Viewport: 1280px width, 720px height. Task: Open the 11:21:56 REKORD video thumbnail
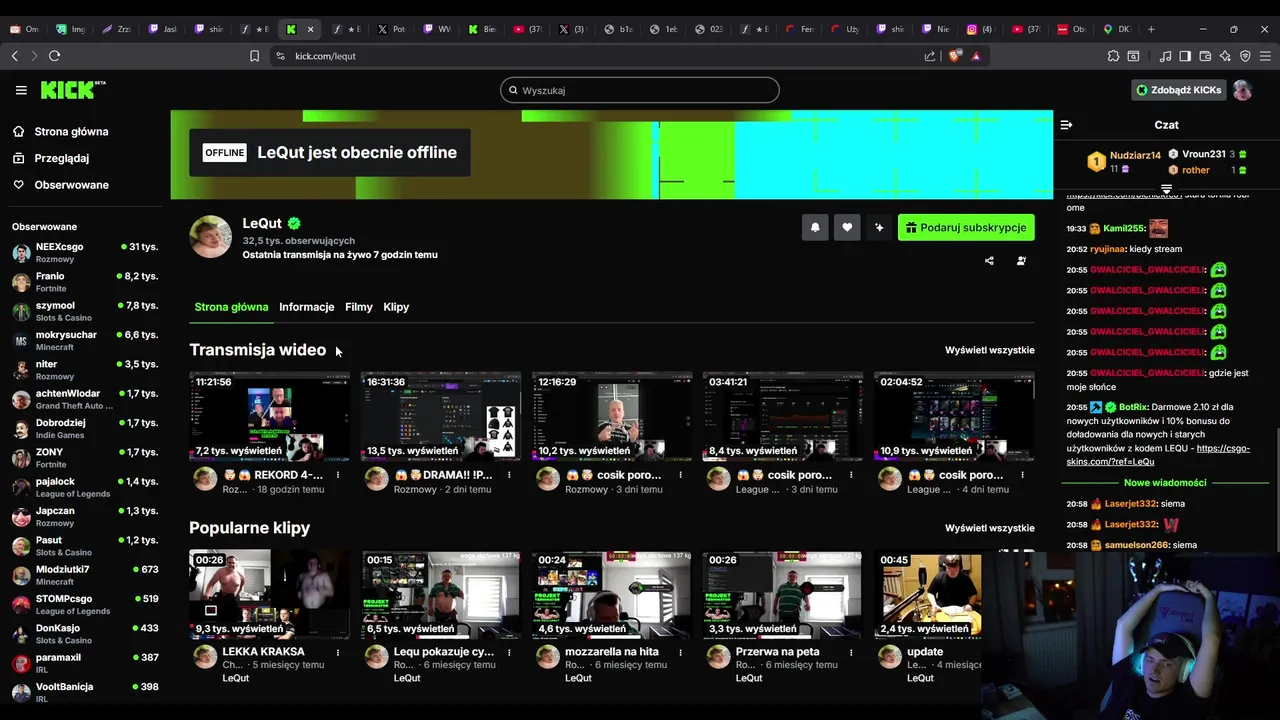click(x=270, y=416)
